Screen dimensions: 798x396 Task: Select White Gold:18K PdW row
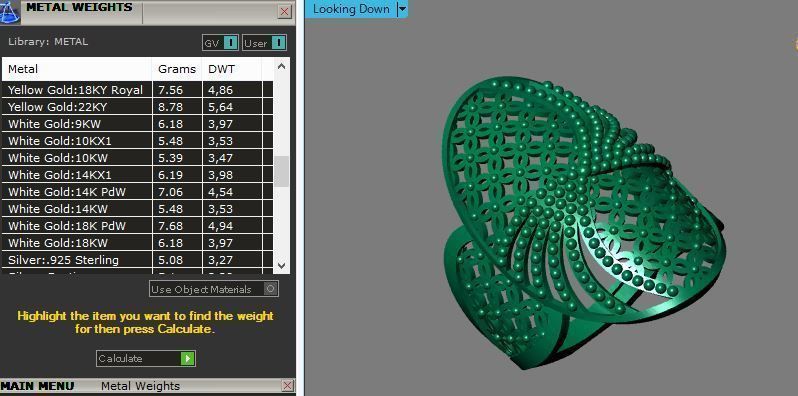[x=137, y=225]
